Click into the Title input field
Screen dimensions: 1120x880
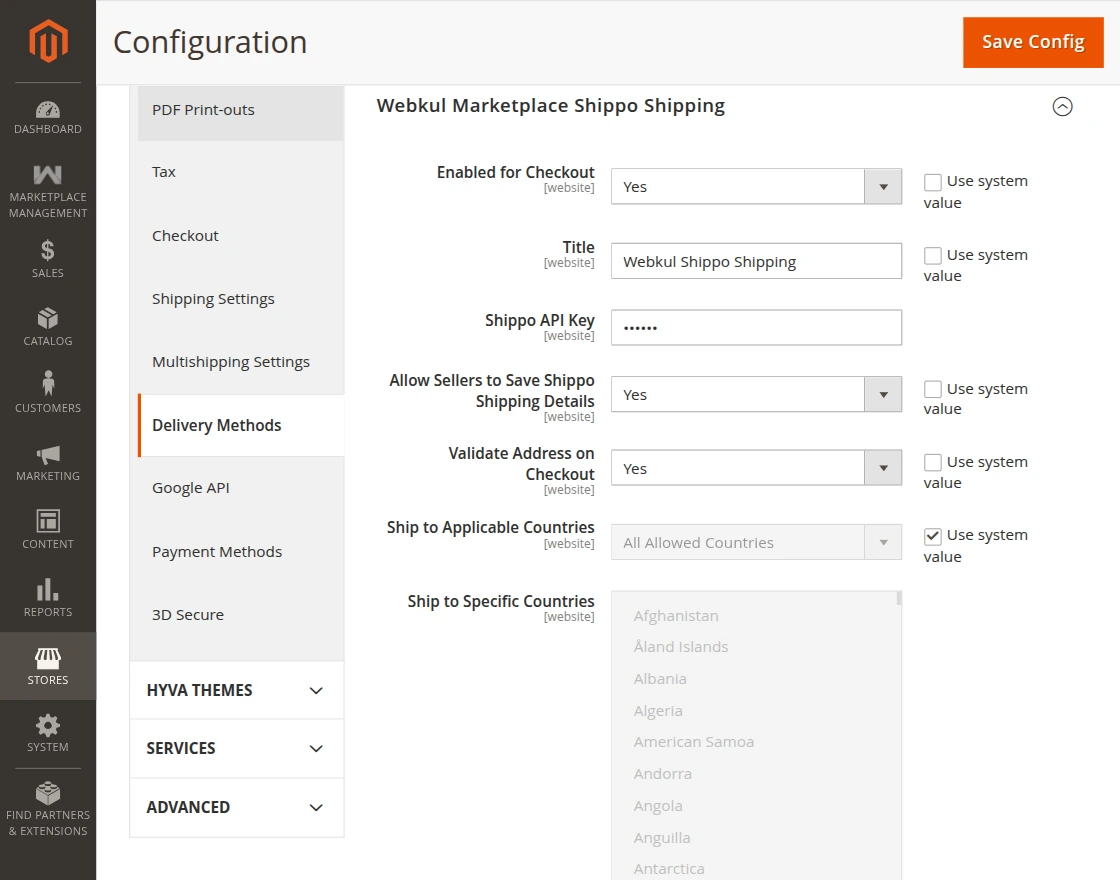click(x=756, y=261)
